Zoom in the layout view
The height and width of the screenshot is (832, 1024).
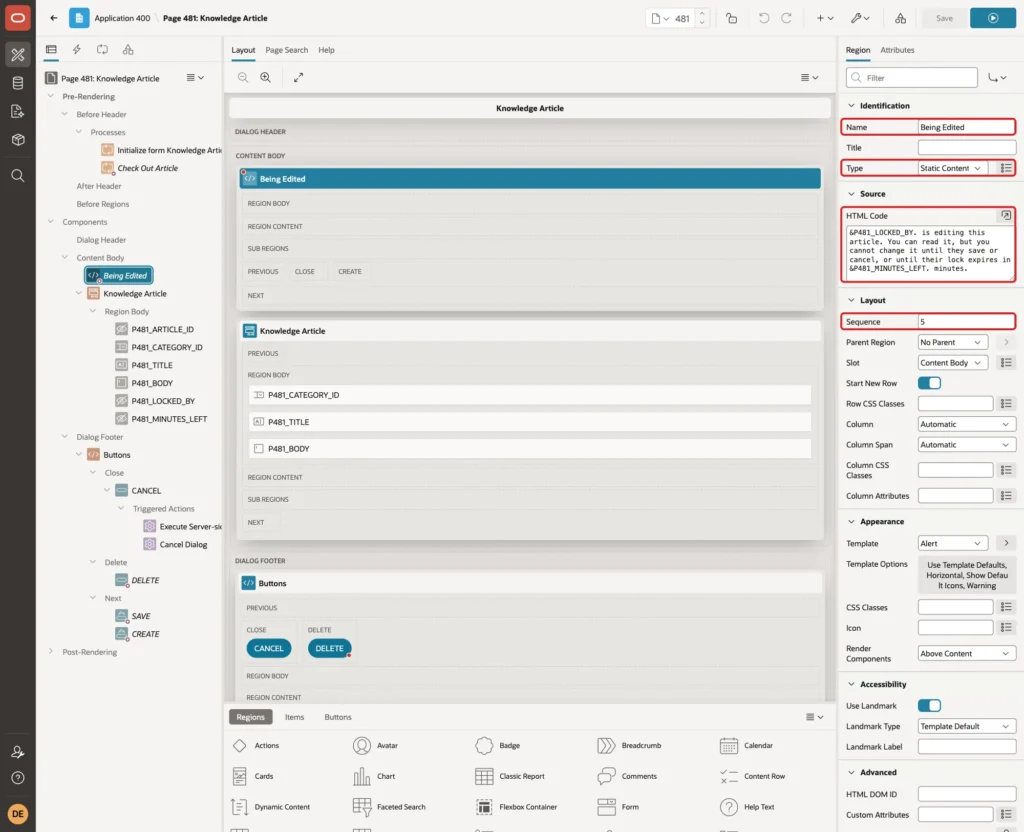click(266, 77)
